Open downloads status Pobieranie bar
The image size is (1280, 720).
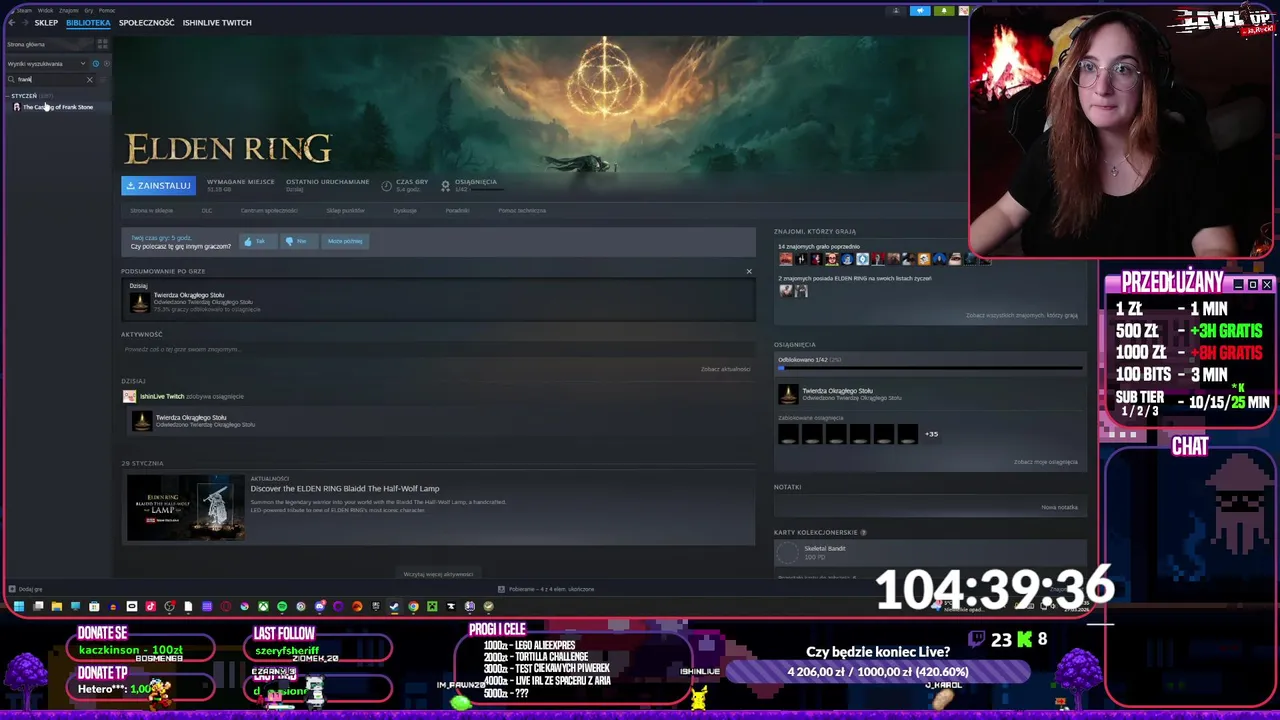pos(546,589)
